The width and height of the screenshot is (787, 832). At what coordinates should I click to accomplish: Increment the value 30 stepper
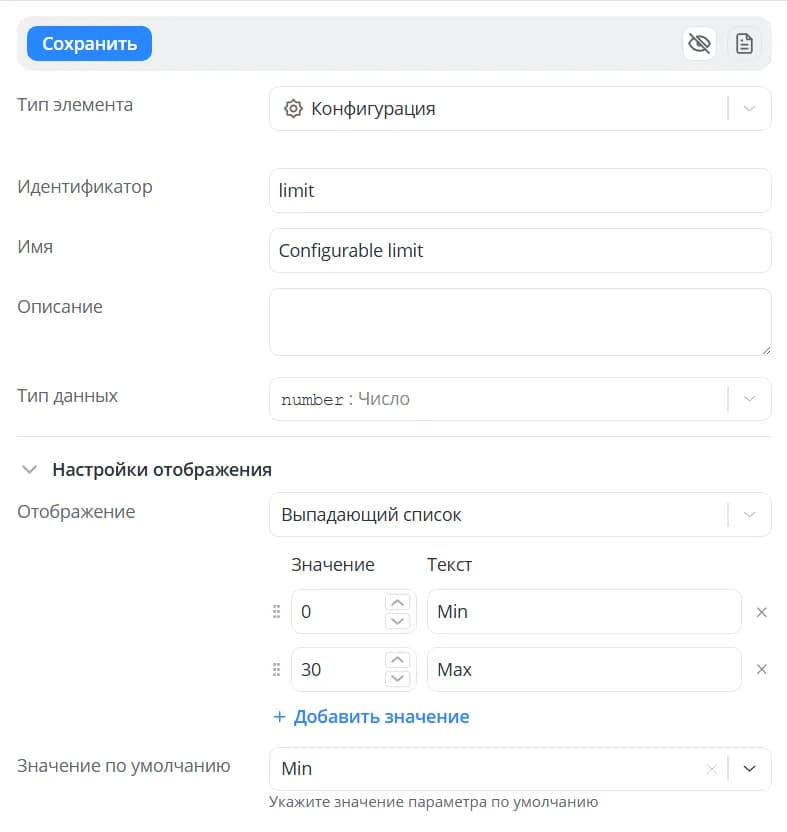click(397, 660)
